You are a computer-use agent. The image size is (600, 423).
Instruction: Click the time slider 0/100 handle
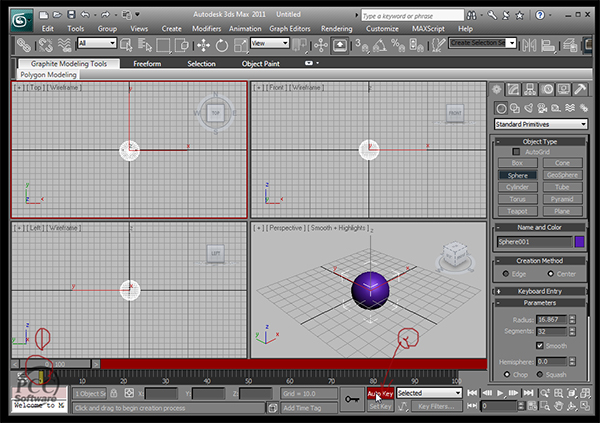[x=55, y=364]
